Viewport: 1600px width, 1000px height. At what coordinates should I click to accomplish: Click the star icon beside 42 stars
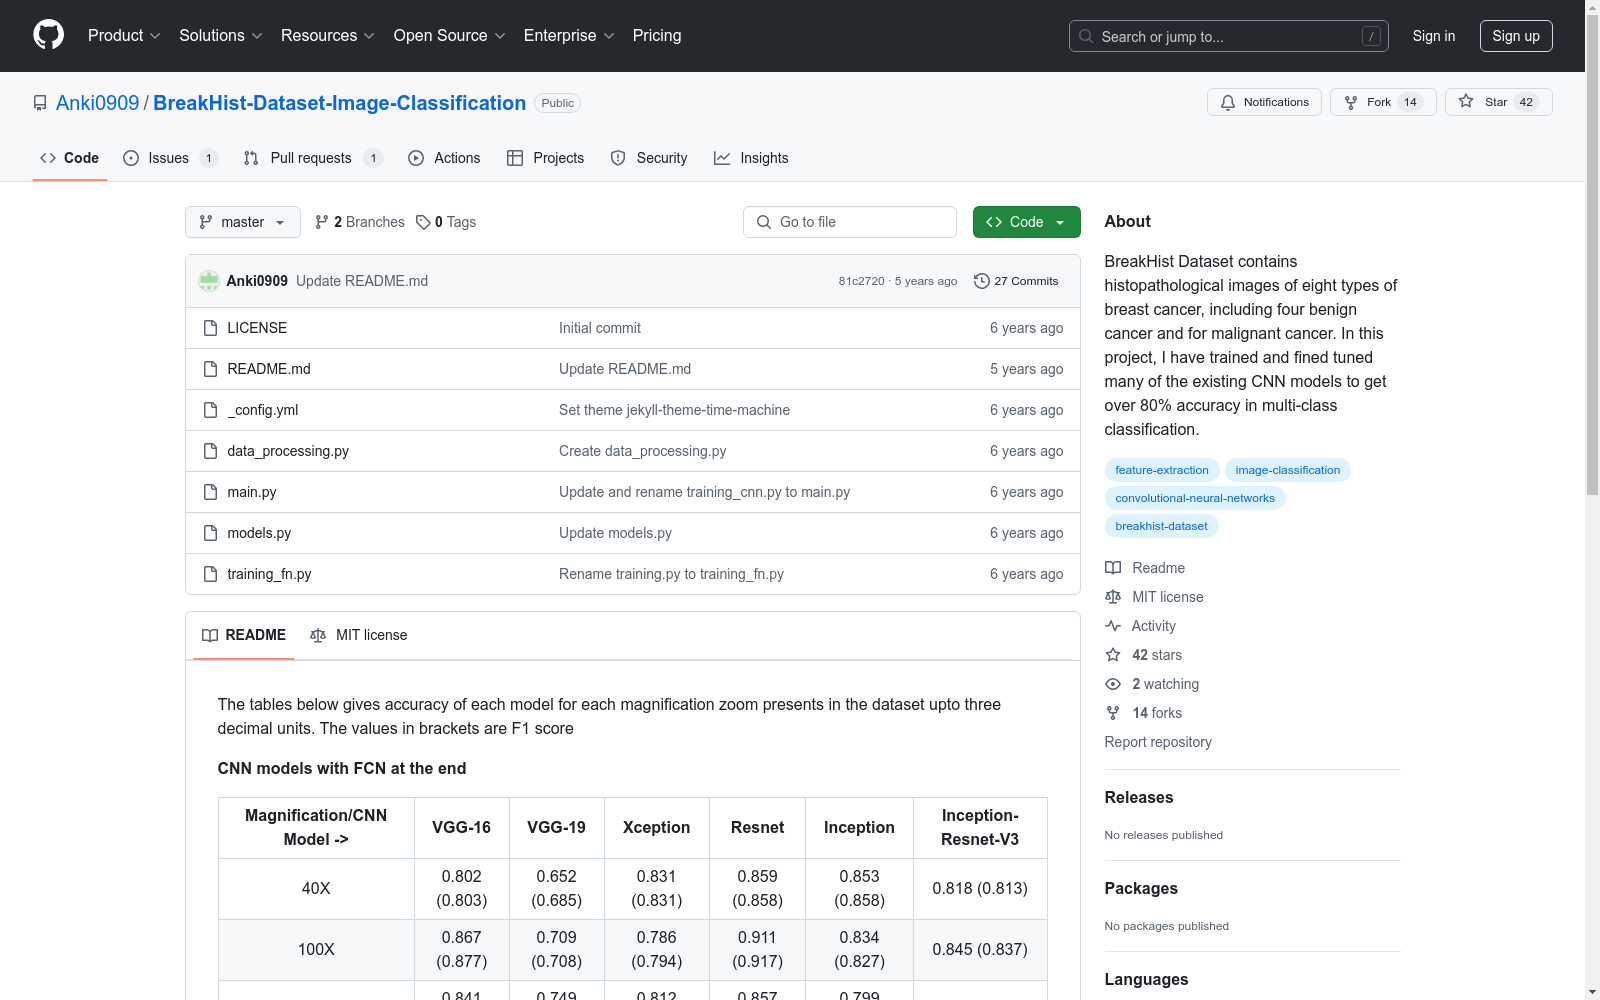pyautogui.click(x=1113, y=655)
